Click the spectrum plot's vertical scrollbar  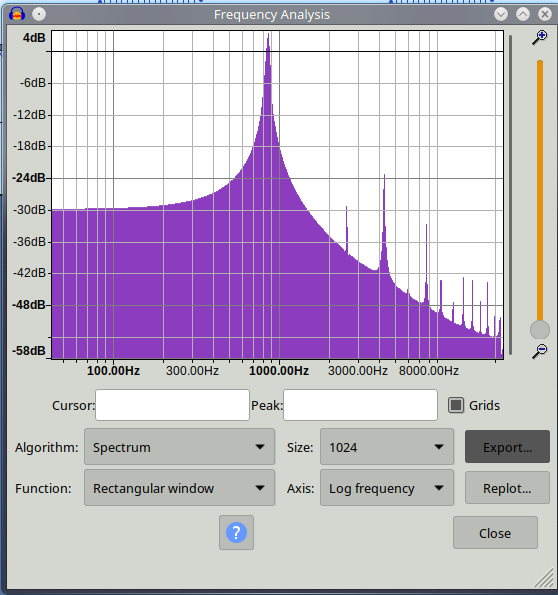[x=511, y=194]
